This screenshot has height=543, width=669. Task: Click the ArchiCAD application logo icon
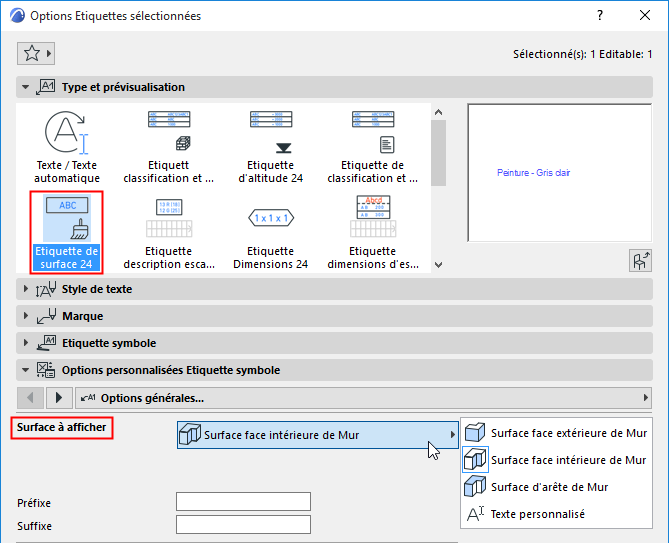pyautogui.click(x=17, y=15)
